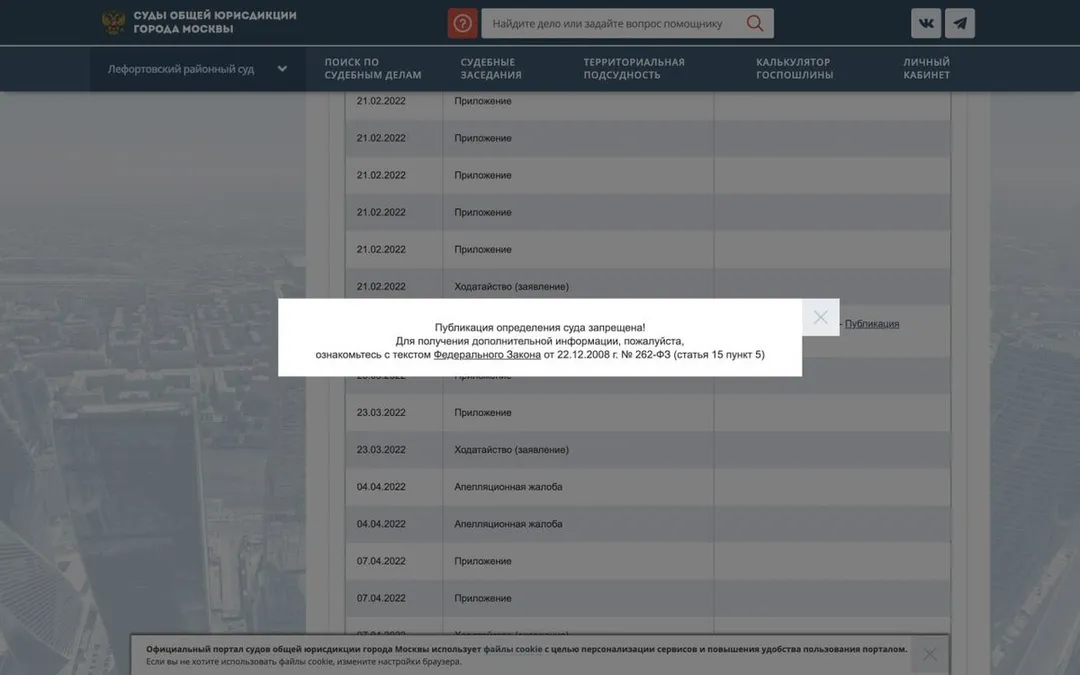
Task: Open Калькулятор госпошлины menu item
Action: [794, 68]
